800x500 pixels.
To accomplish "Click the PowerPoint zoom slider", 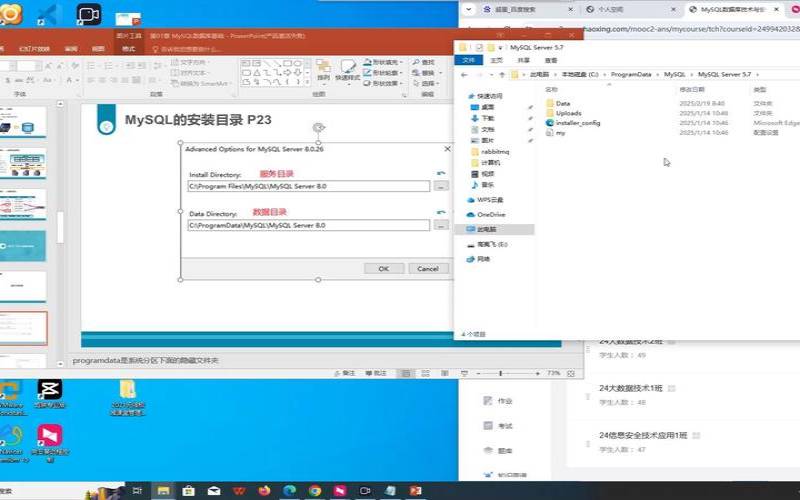I will 527,373.
